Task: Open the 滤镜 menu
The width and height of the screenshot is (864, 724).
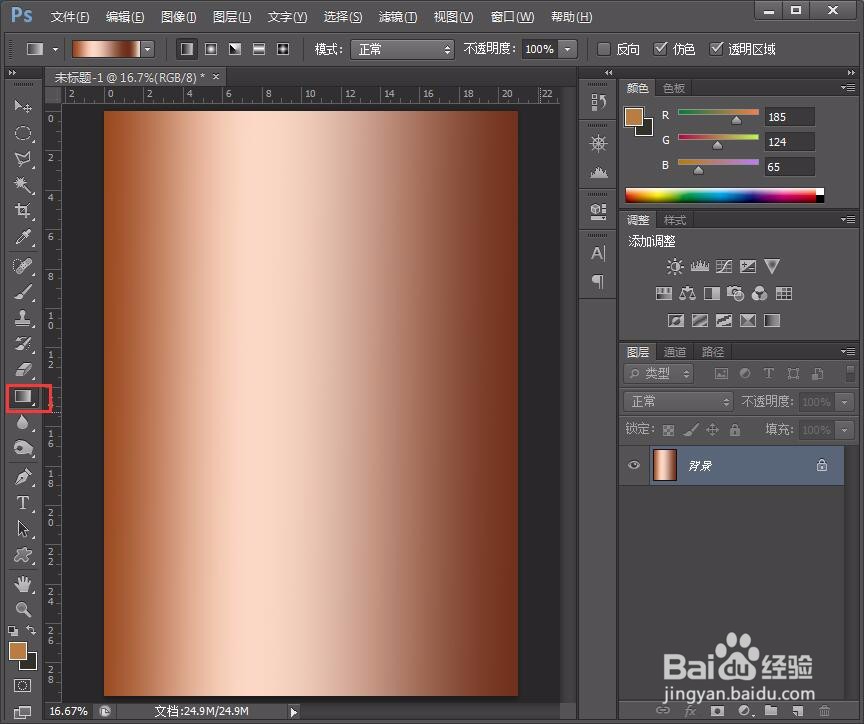Action: point(397,17)
